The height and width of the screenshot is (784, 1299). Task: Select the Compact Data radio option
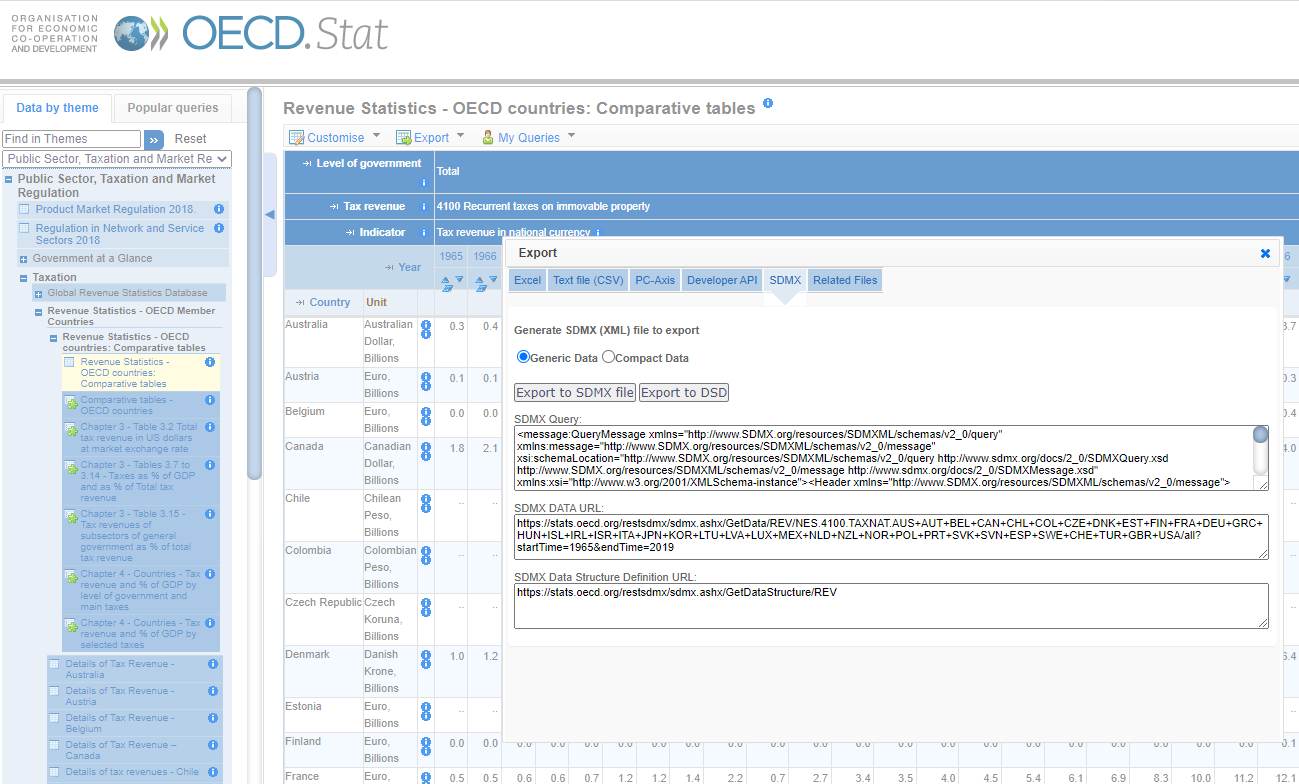(608, 357)
